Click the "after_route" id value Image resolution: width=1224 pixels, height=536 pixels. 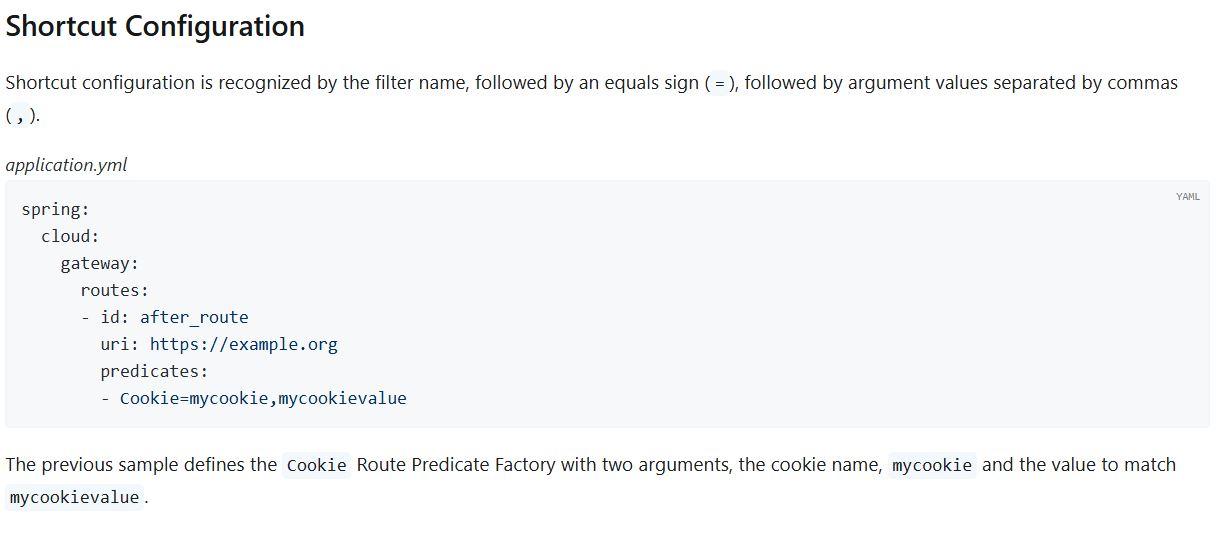[x=194, y=318]
